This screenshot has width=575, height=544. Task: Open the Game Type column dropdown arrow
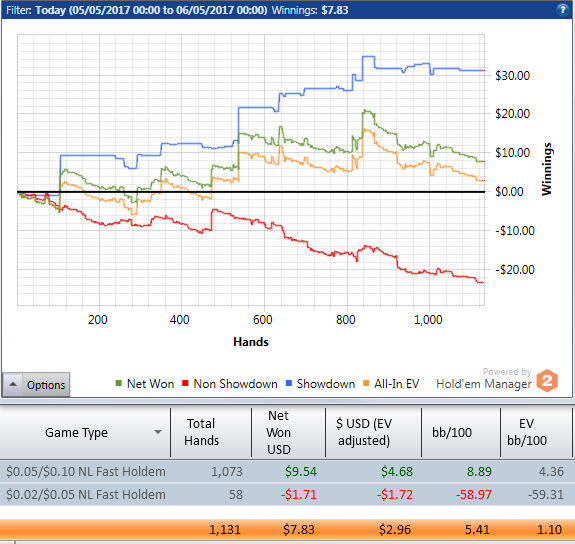click(158, 432)
